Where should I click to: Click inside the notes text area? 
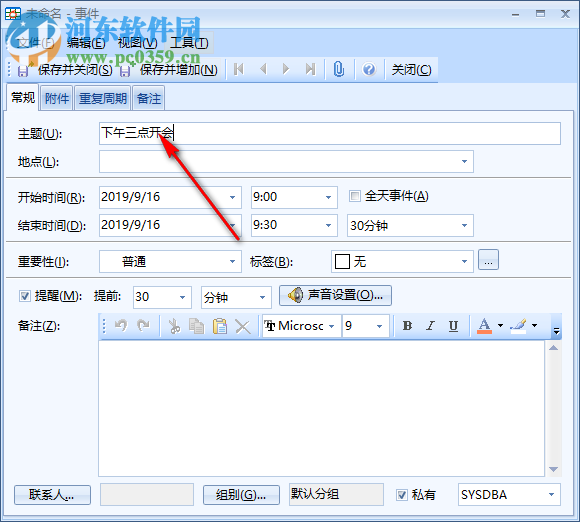click(x=321, y=408)
